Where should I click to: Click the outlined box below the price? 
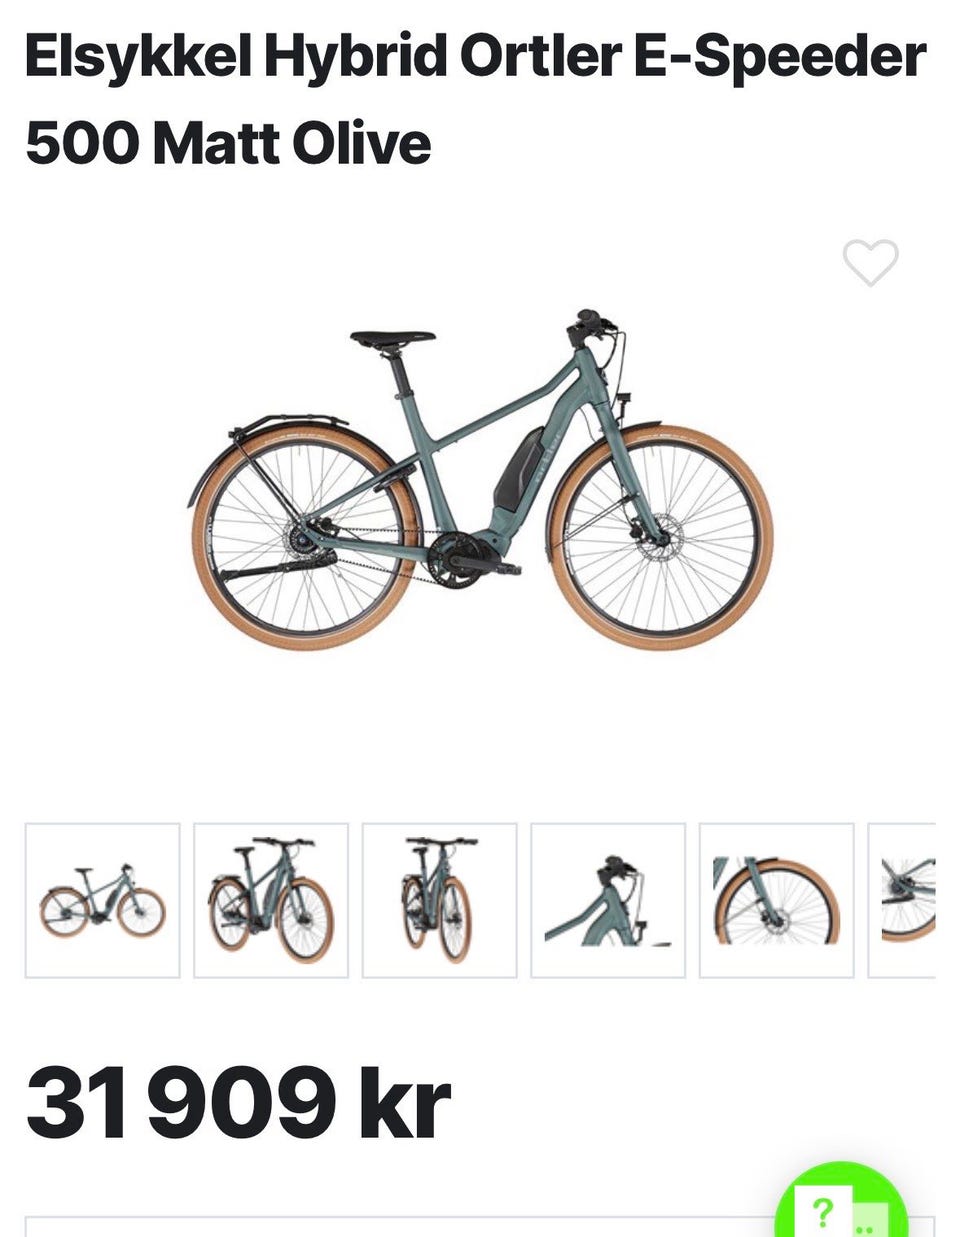[x=480, y=1226]
